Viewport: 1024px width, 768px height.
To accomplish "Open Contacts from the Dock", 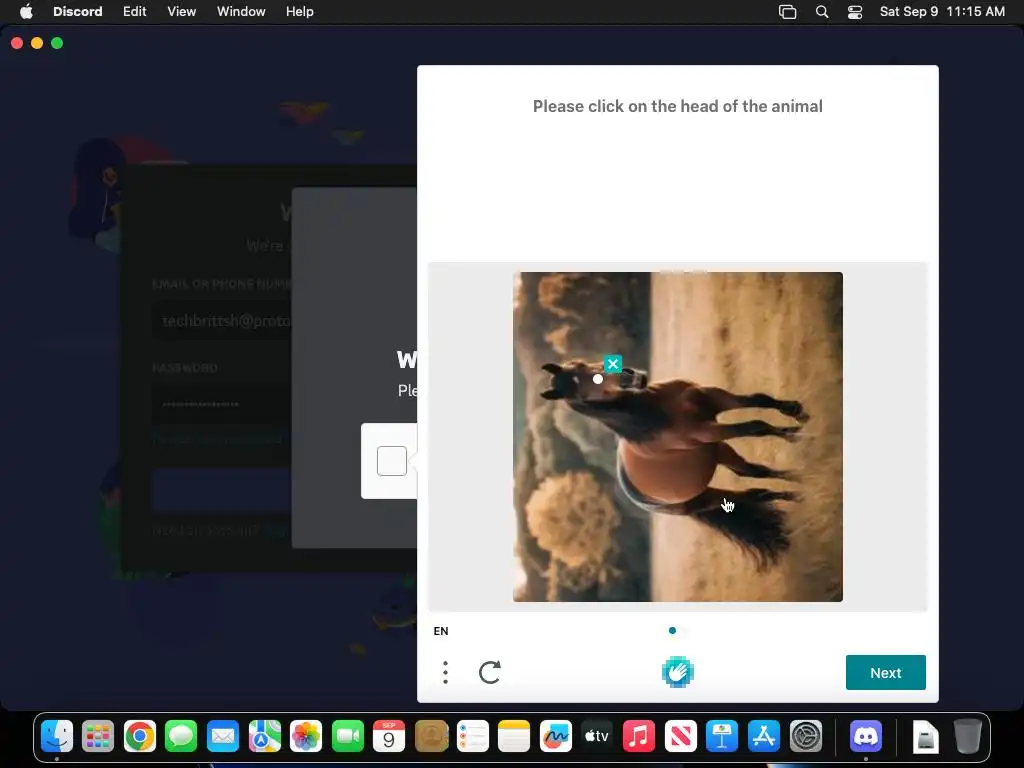I will click(431, 737).
